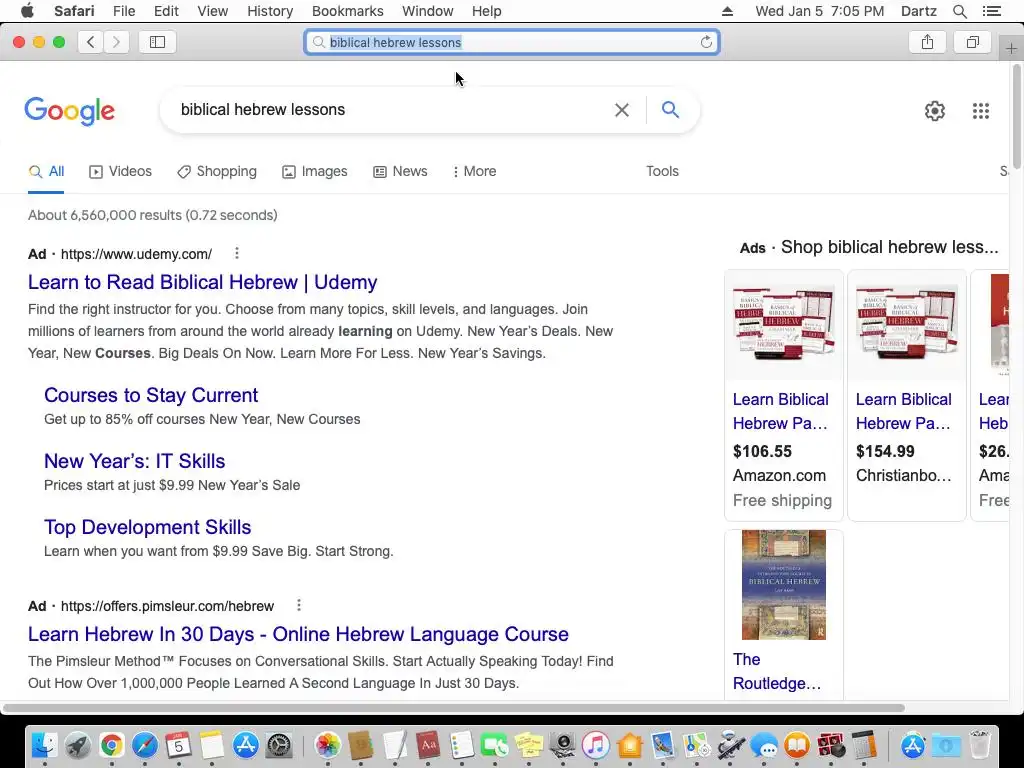Screen dimensions: 1024x768
Task: Click the Safari address bar field
Action: pos(512,42)
